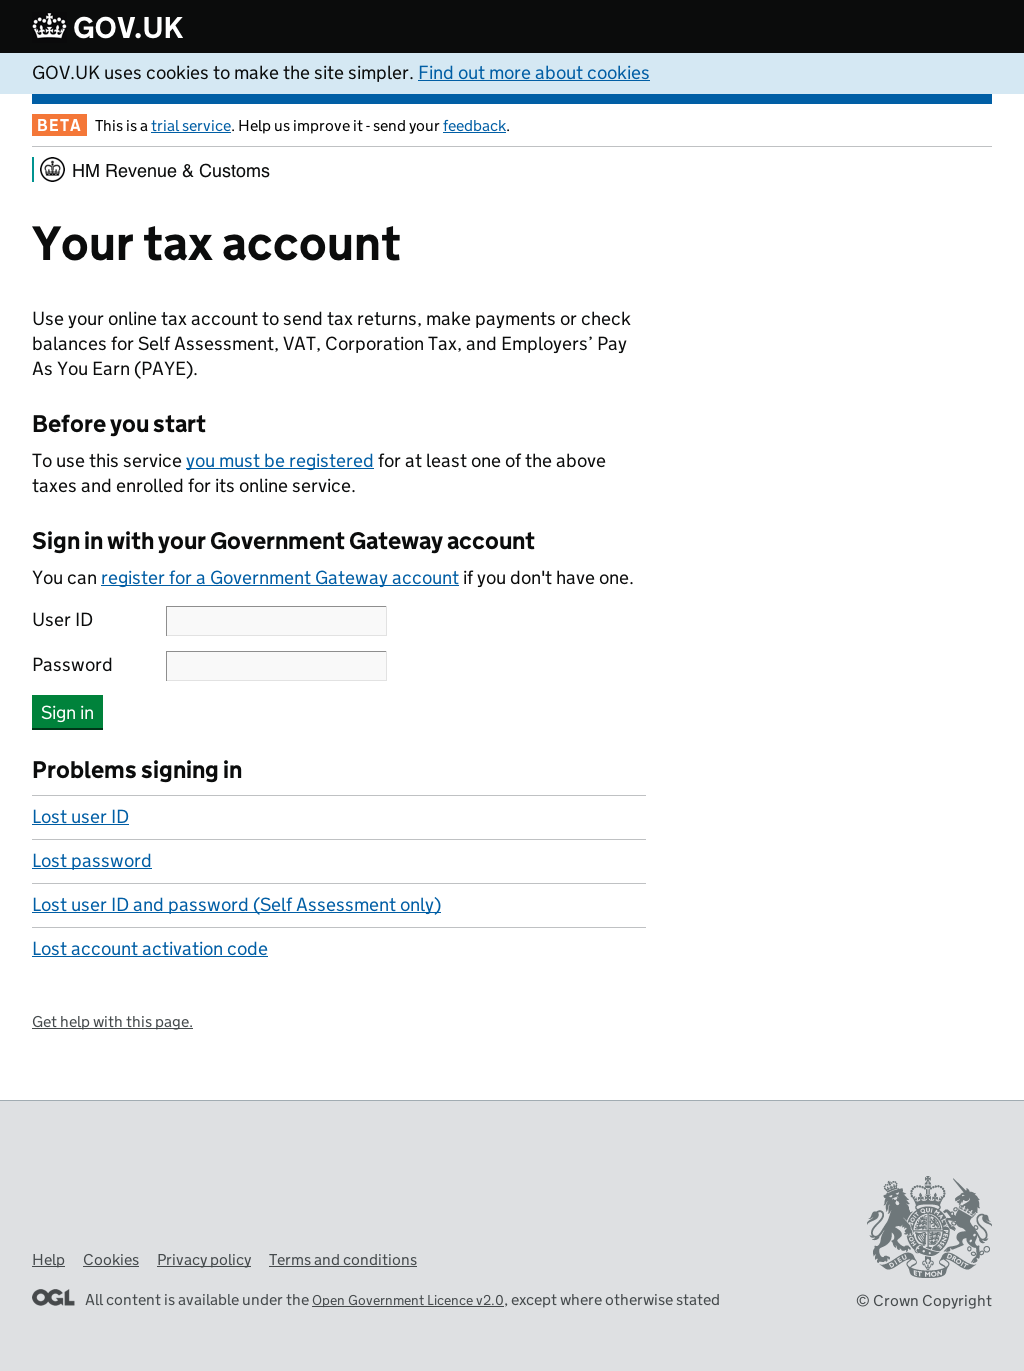Viewport: 1024px width, 1371px height.
Task: Open the 'Find out more about cookies' link
Action: click(533, 73)
